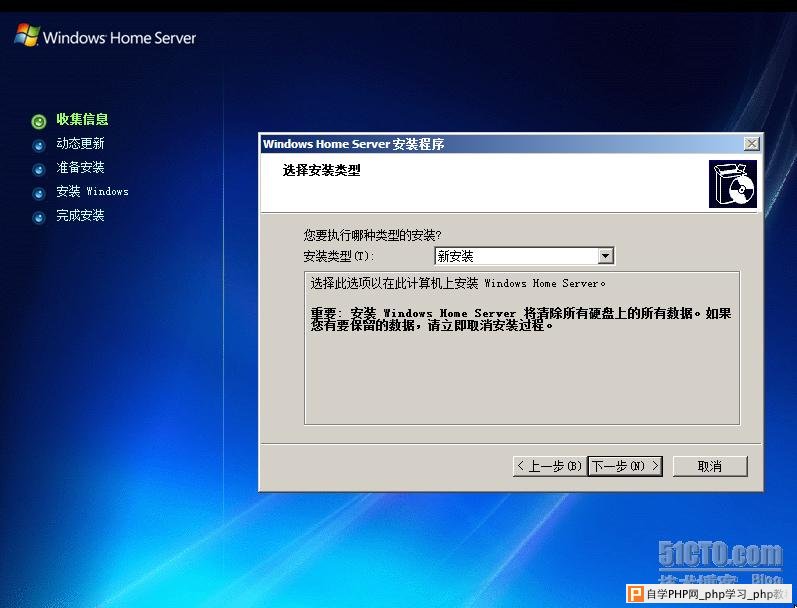Image resolution: width=797 pixels, height=608 pixels.
Task: Select the 准备安装 step text
Action: tap(80, 167)
